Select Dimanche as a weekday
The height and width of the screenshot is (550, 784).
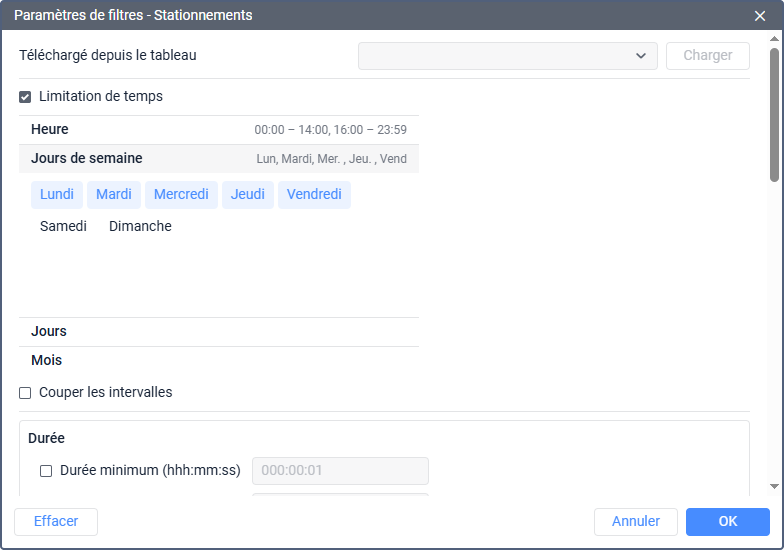point(140,226)
